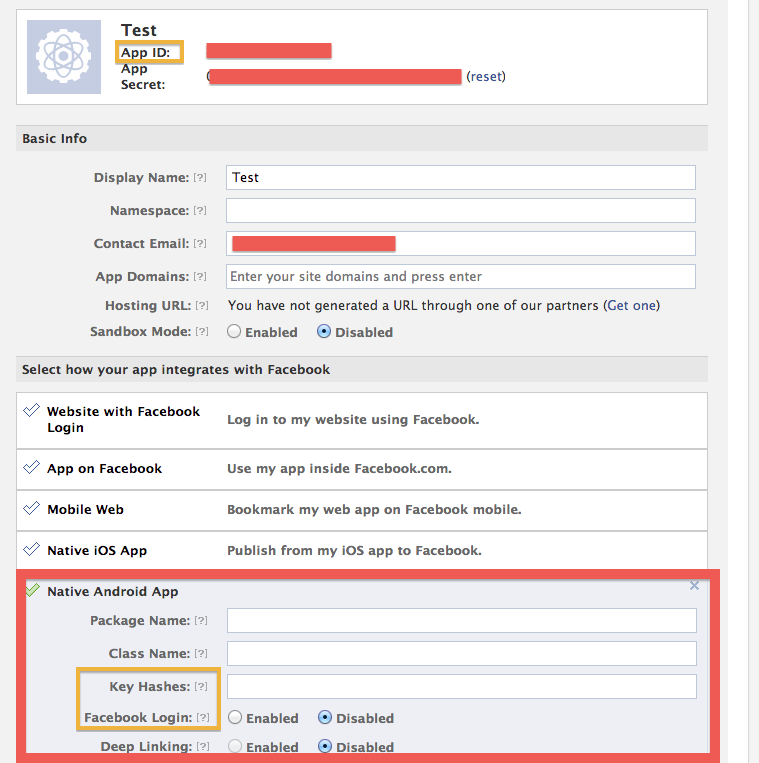
Task: Click the Native iOS App checkmark icon
Action: click(32, 549)
